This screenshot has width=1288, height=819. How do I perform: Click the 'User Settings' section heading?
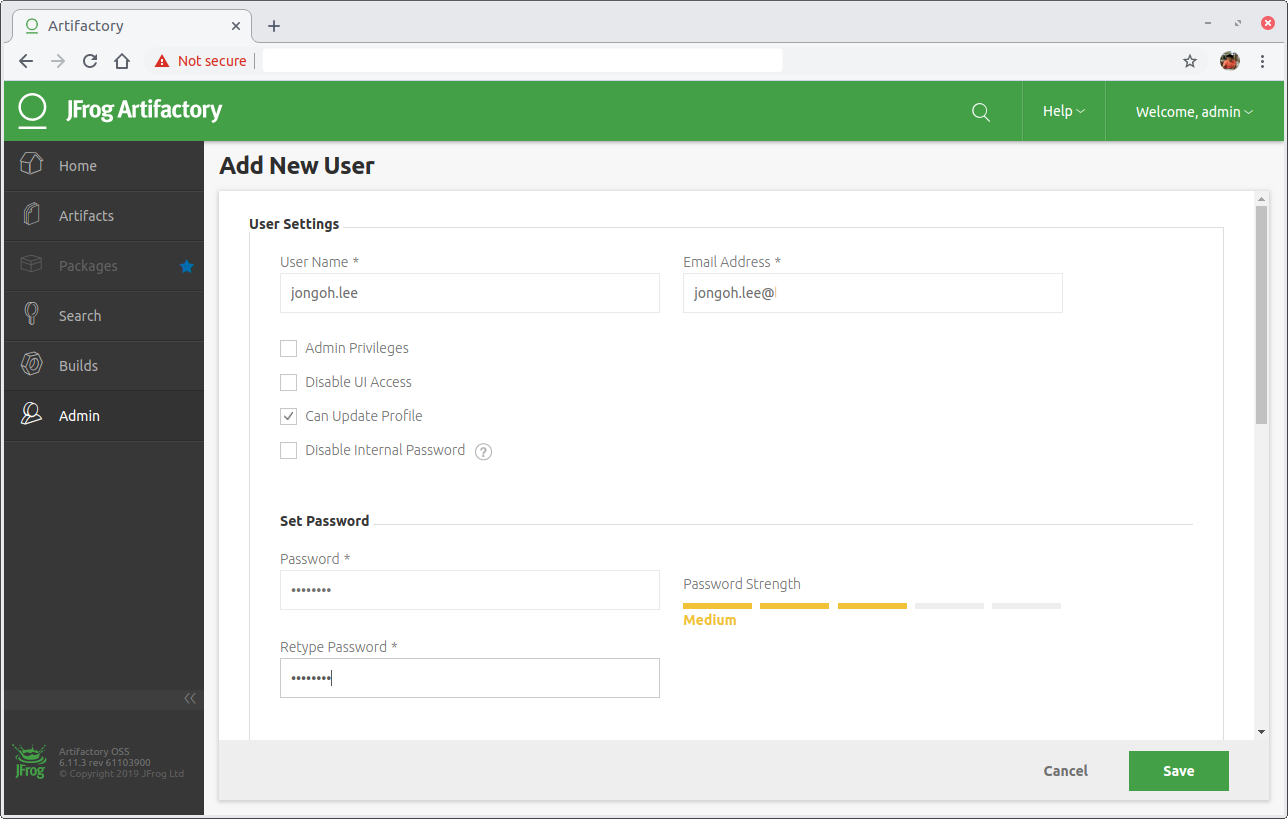tap(294, 224)
